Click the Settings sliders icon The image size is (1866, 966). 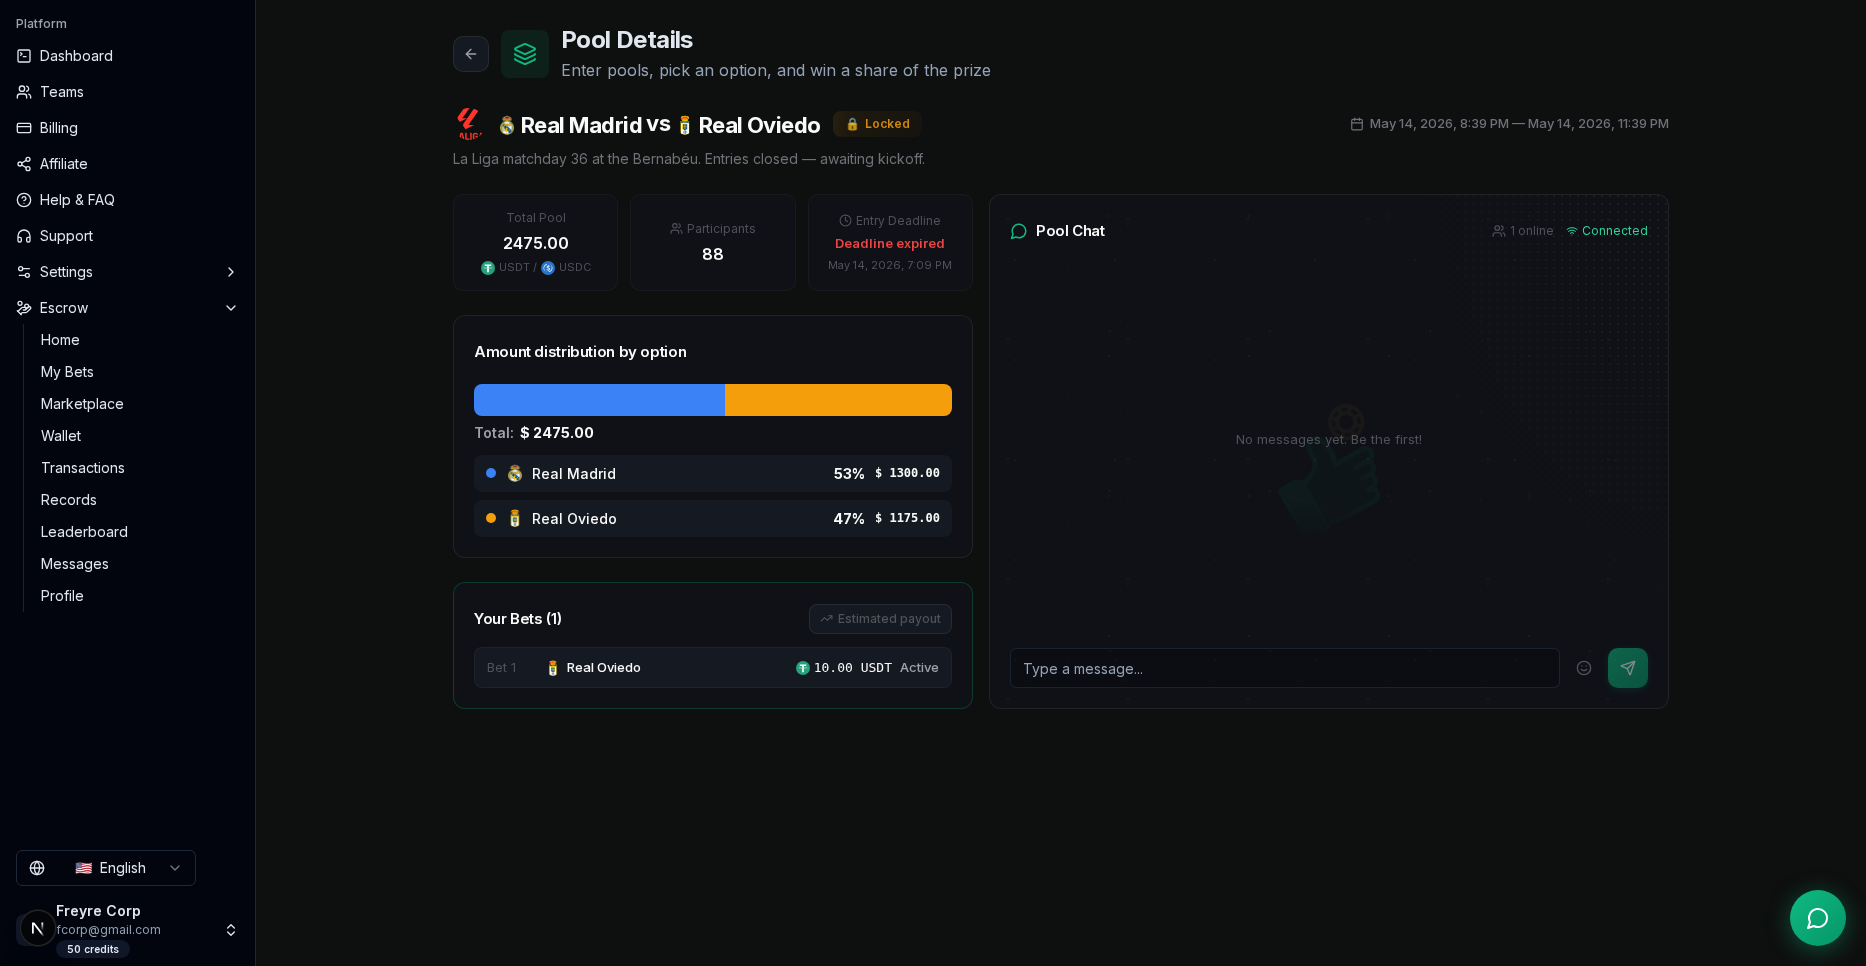point(24,272)
